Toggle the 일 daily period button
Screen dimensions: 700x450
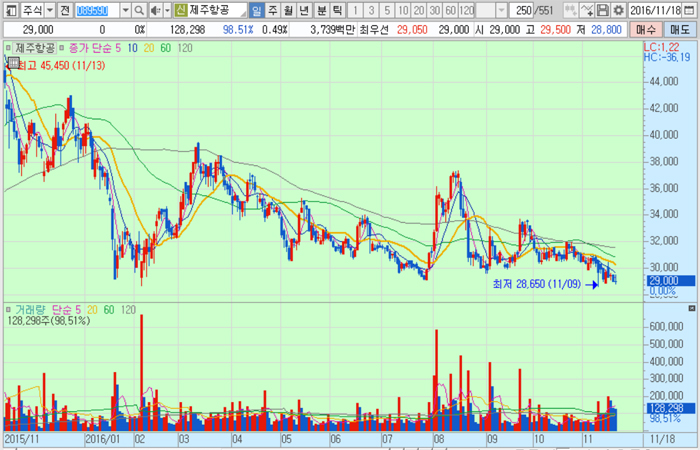click(x=256, y=10)
